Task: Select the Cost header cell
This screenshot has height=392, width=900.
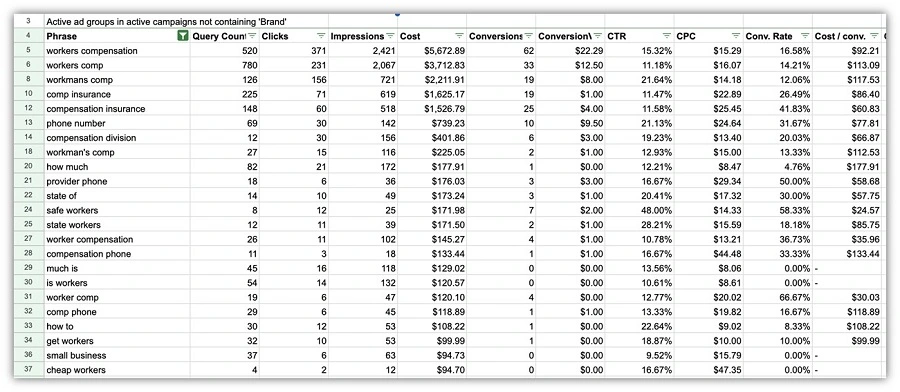Action: [432, 36]
